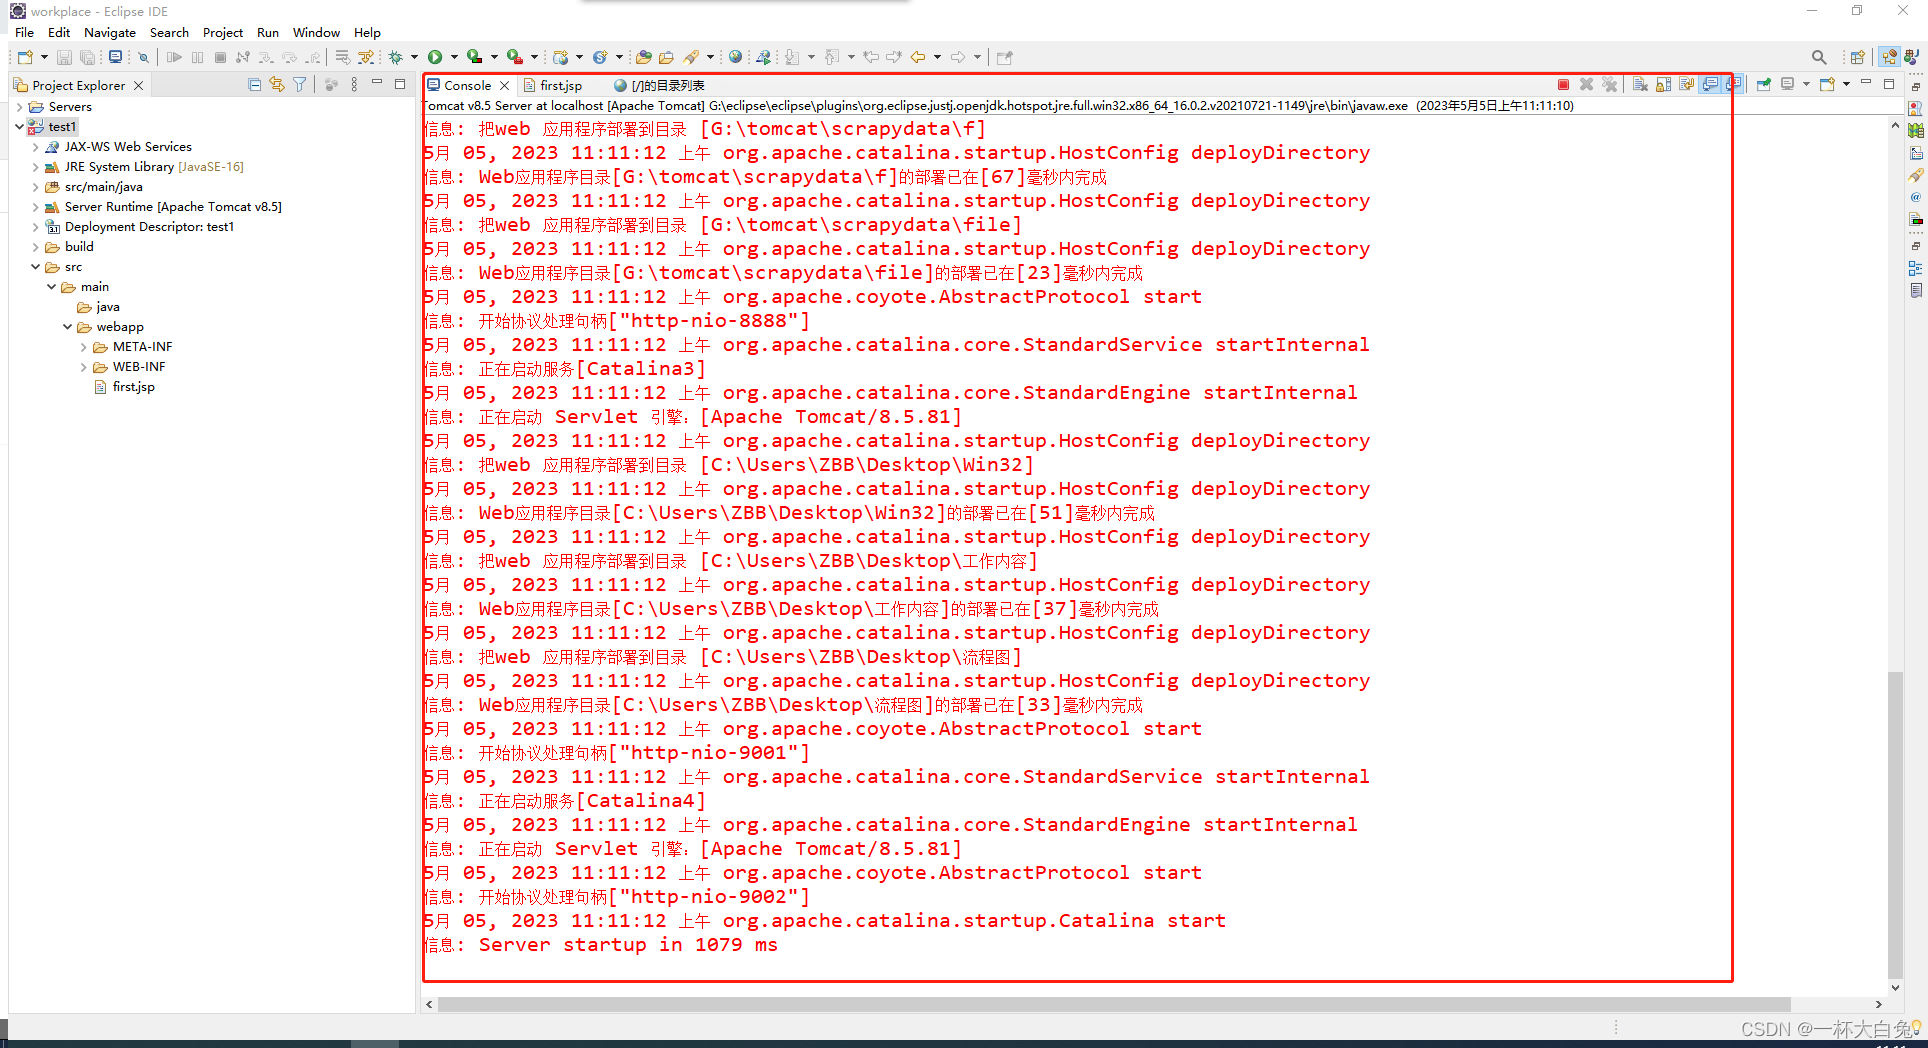Click Remove Launch gray X icon
The height and width of the screenshot is (1048, 1928).
pyautogui.click(x=1586, y=85)
